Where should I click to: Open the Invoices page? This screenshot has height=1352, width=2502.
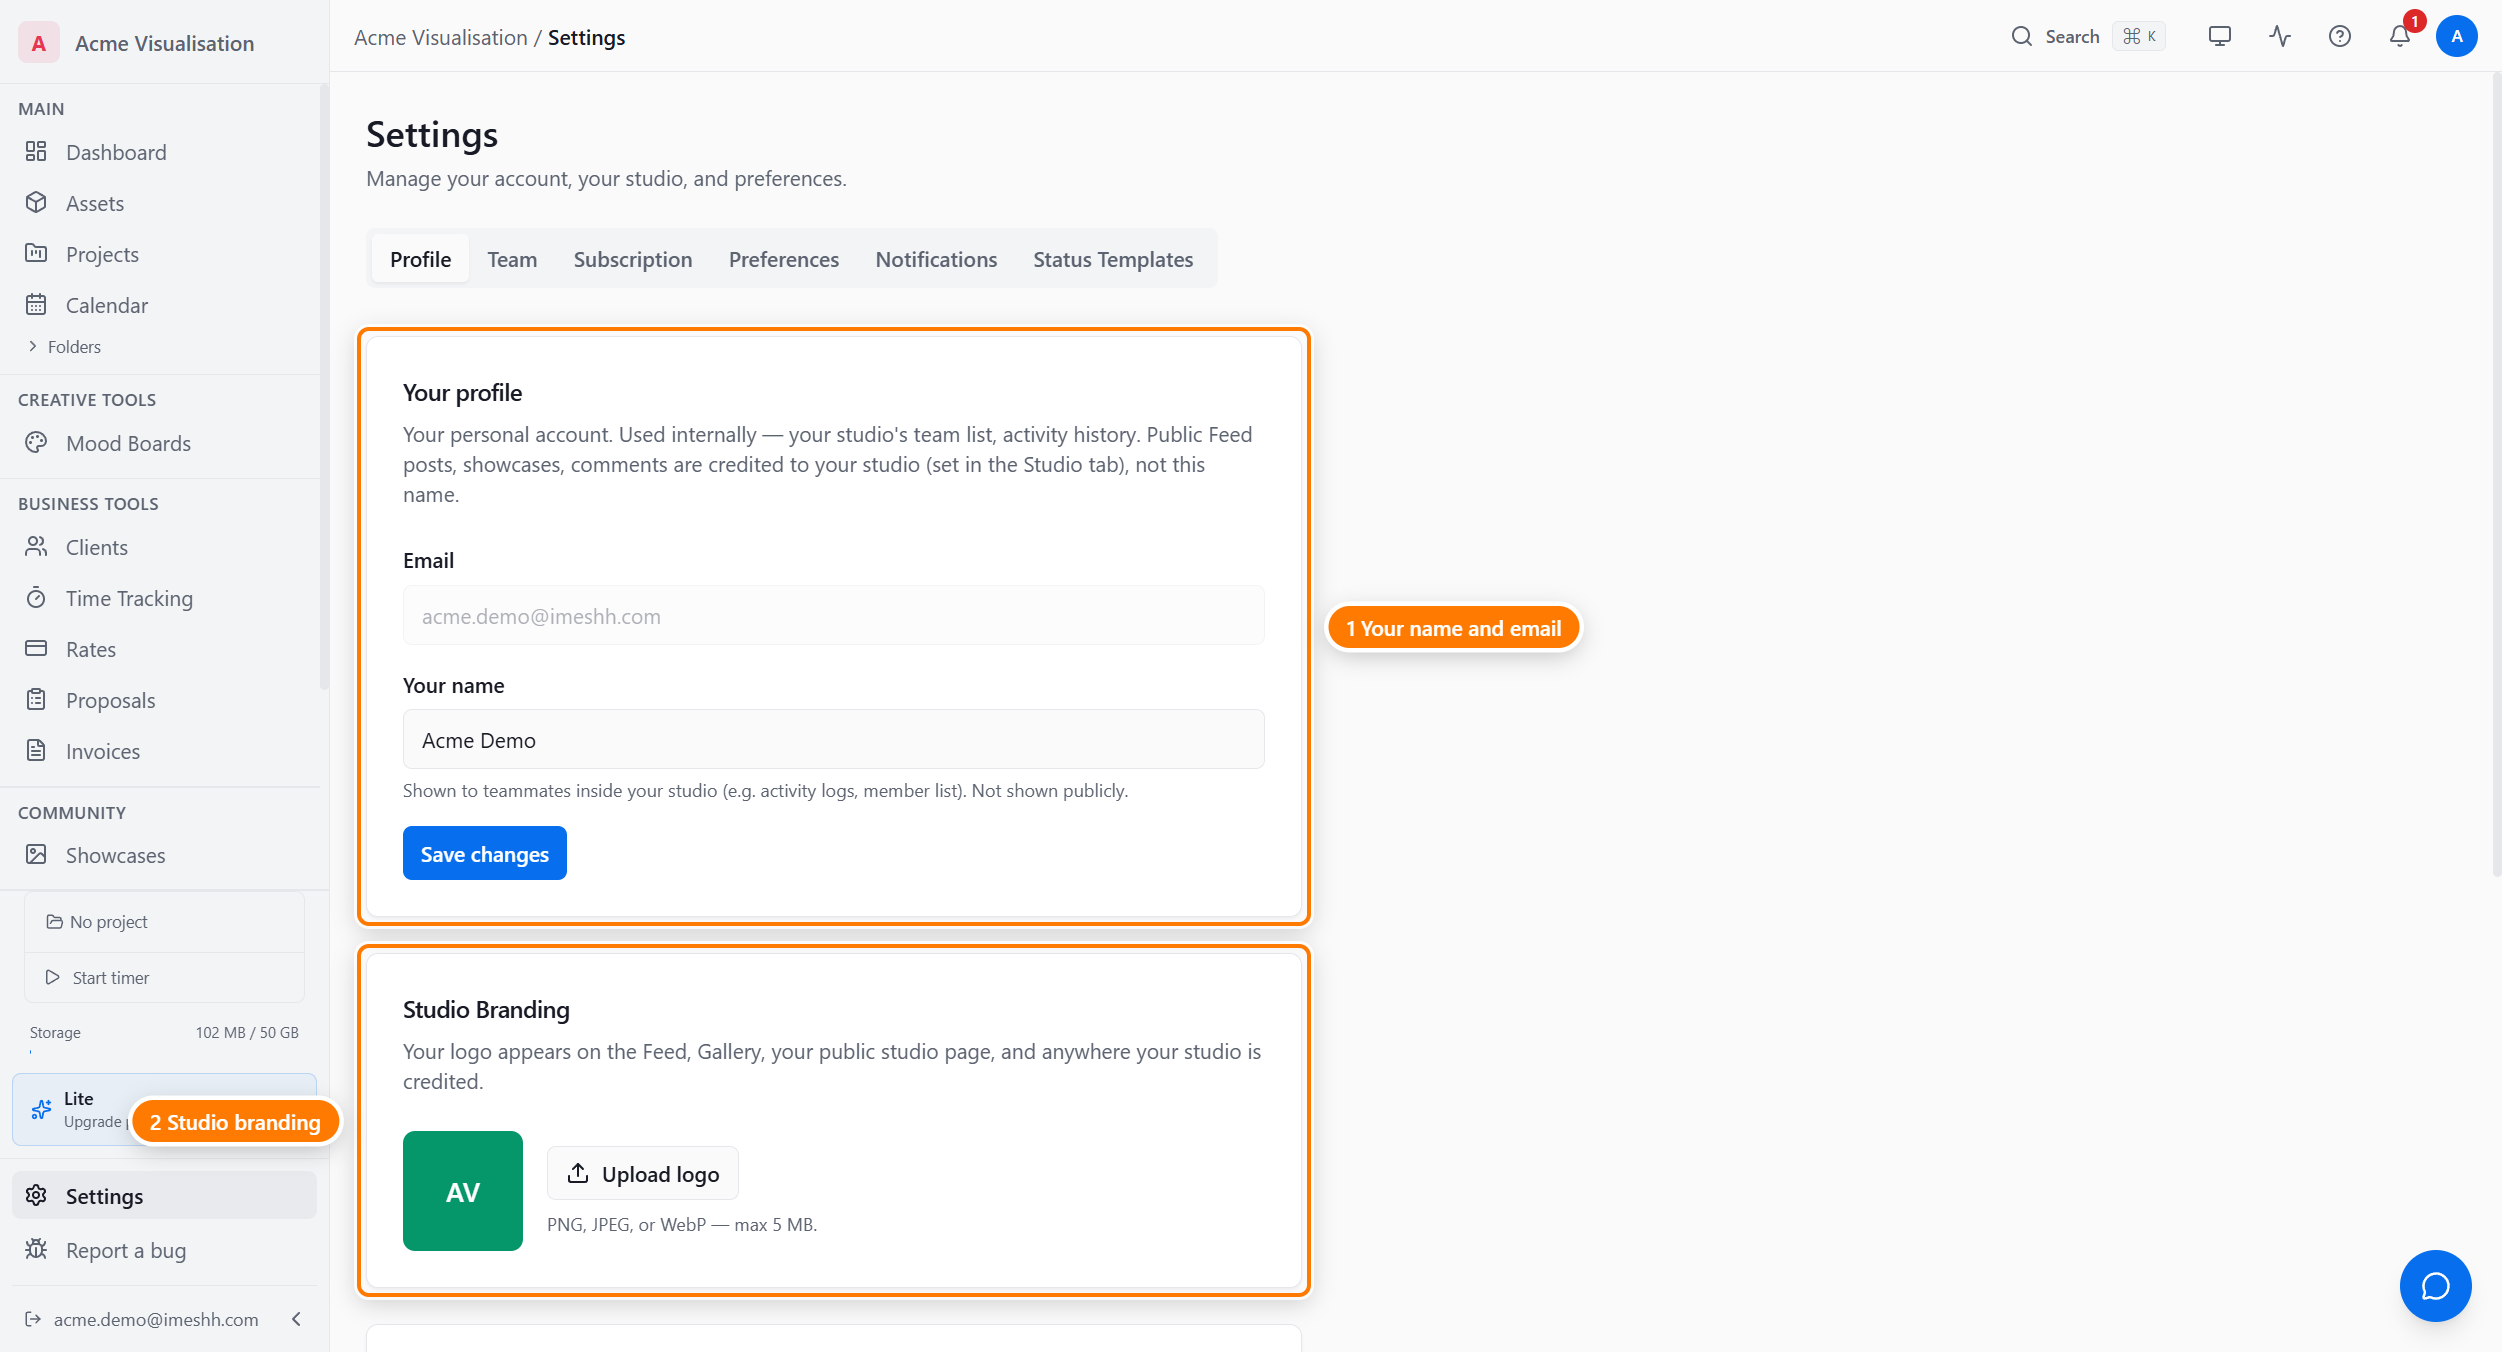point(164,751)
